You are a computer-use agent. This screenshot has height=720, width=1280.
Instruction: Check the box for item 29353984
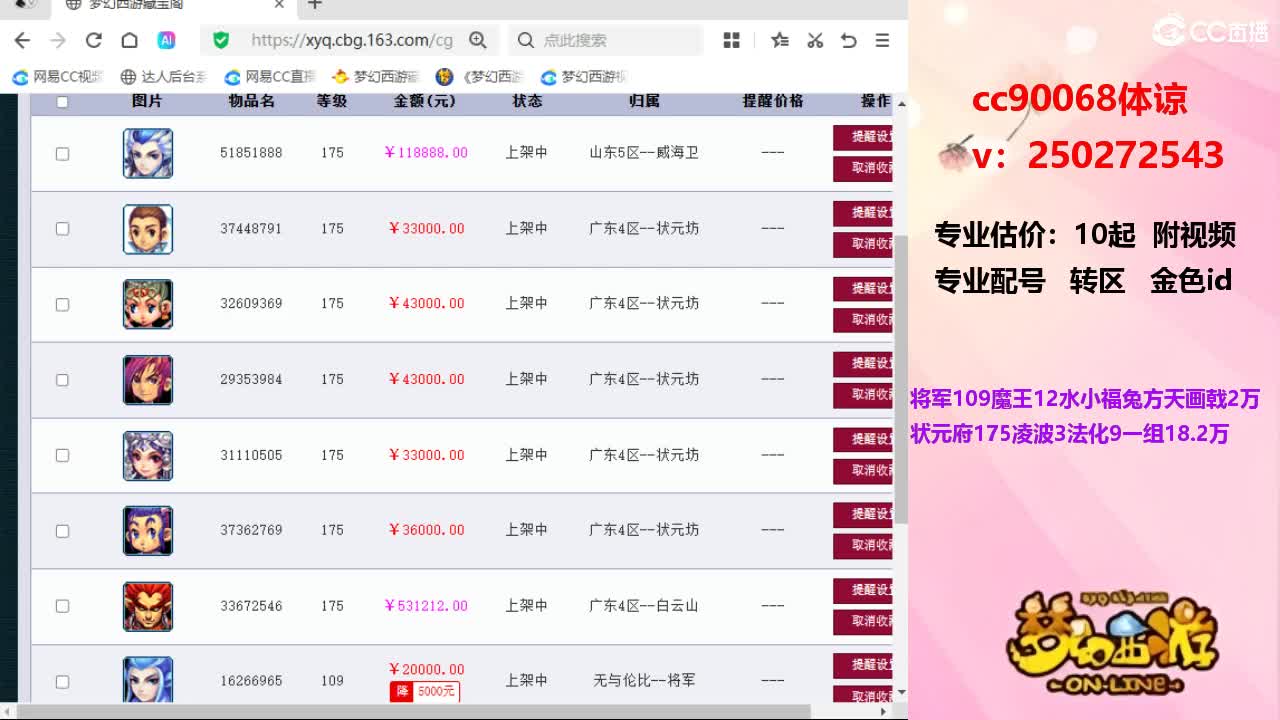[x=62, y=380]
